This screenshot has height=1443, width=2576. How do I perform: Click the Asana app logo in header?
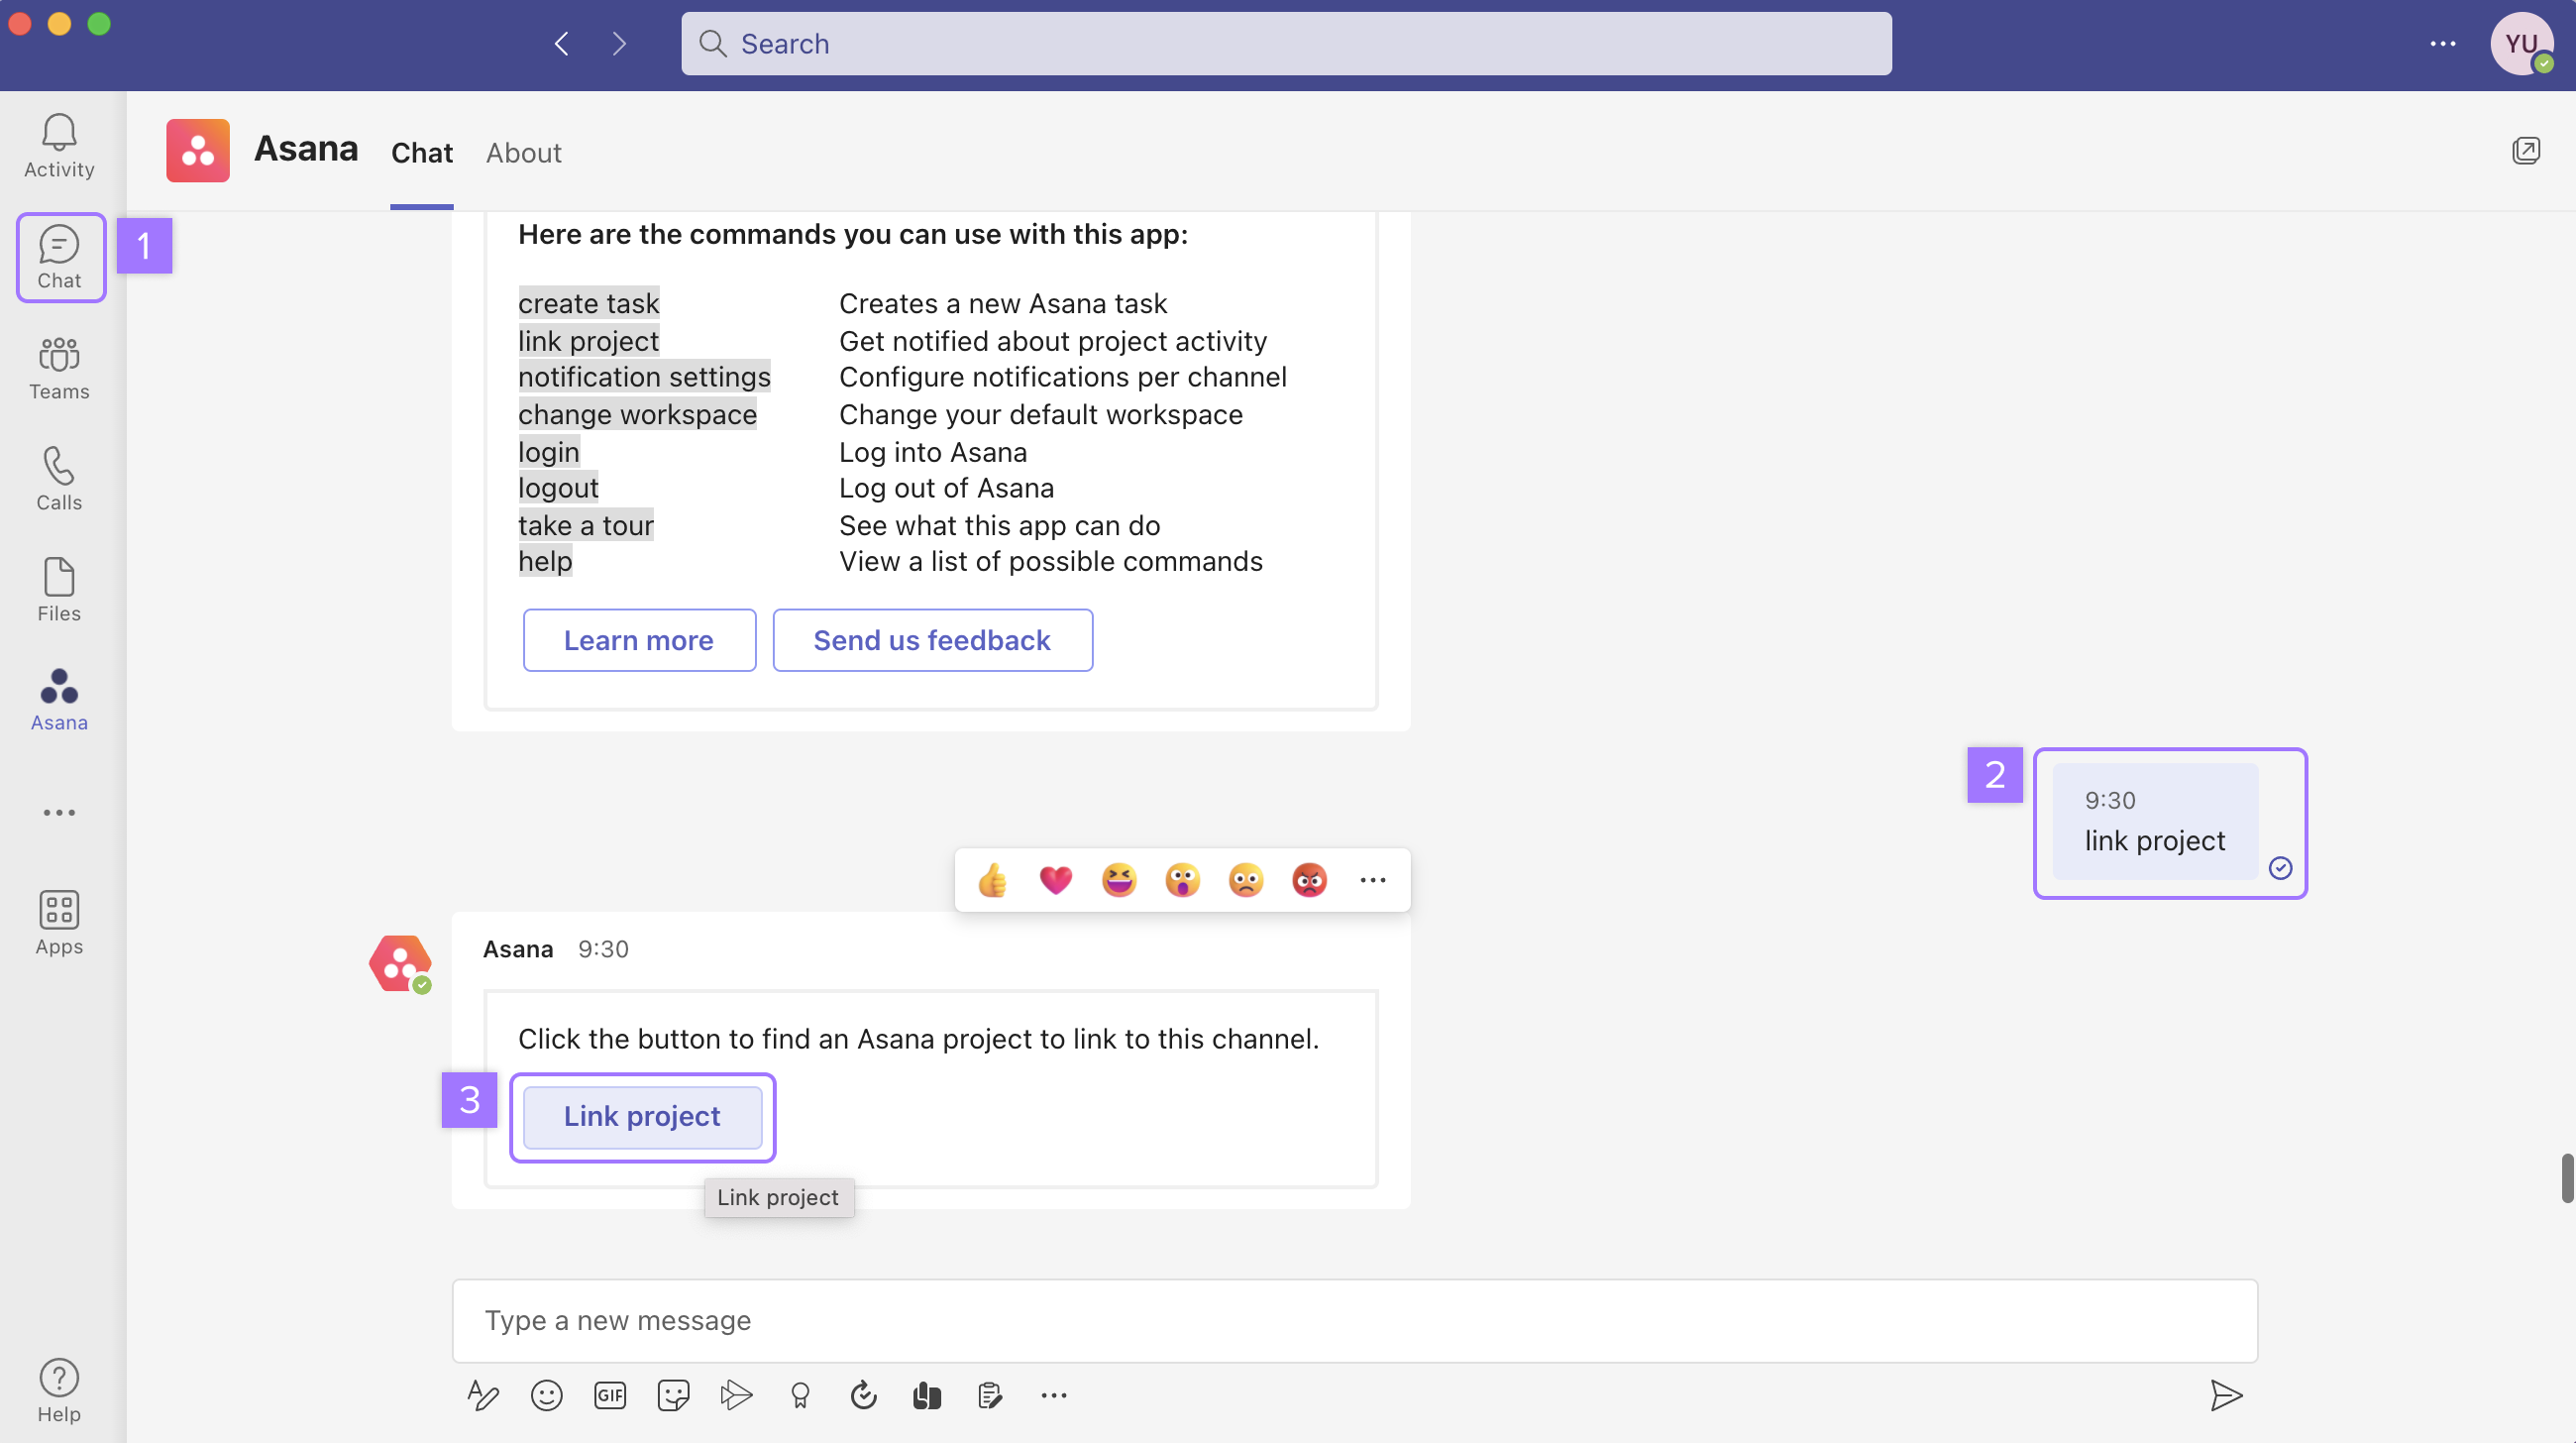[x=198, y=151]
